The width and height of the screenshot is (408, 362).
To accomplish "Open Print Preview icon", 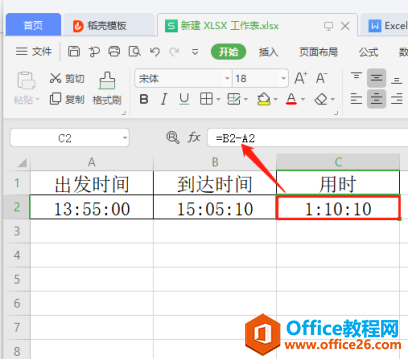I will tap(134, 52).
